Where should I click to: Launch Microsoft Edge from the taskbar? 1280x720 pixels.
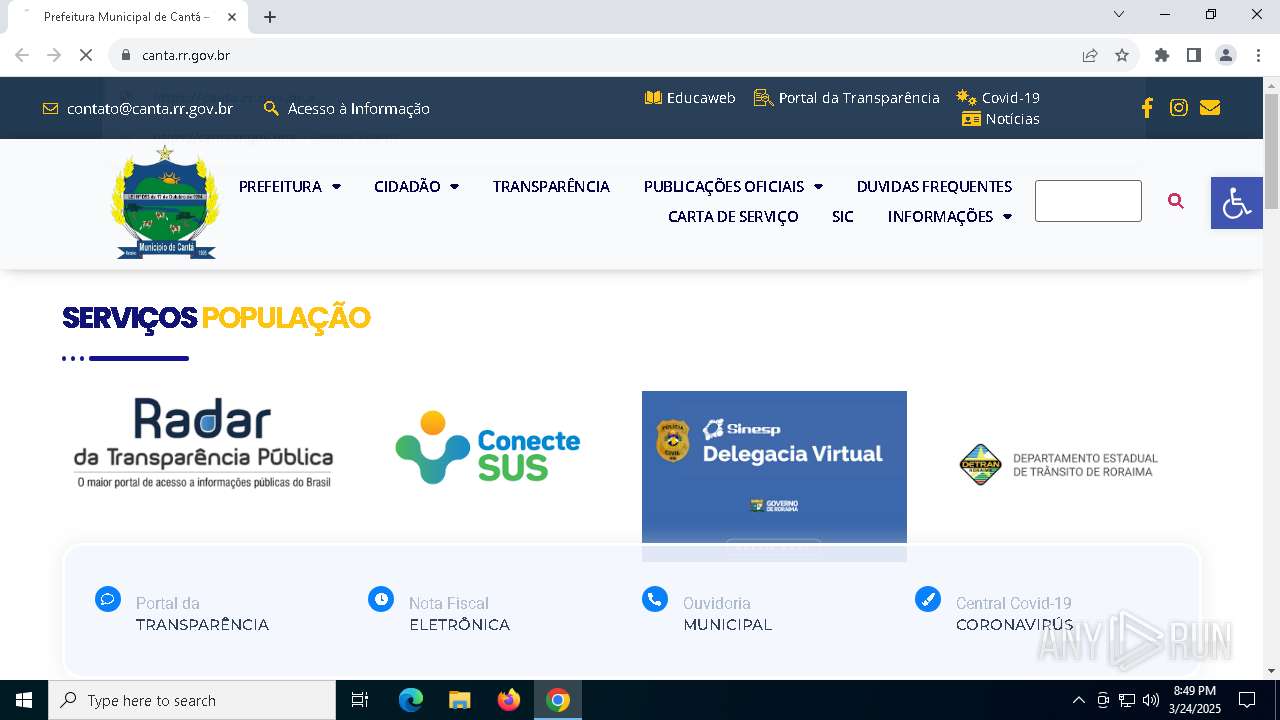click(x=411, y=700)
